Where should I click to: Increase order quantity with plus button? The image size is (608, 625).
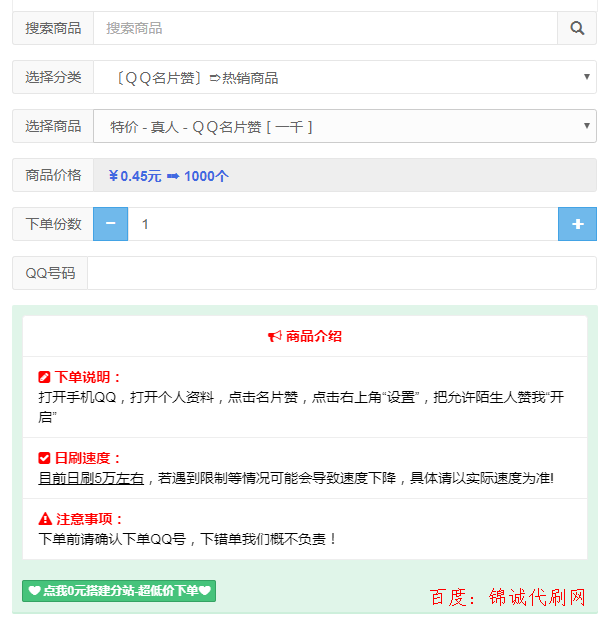click(x=577, y=224)
